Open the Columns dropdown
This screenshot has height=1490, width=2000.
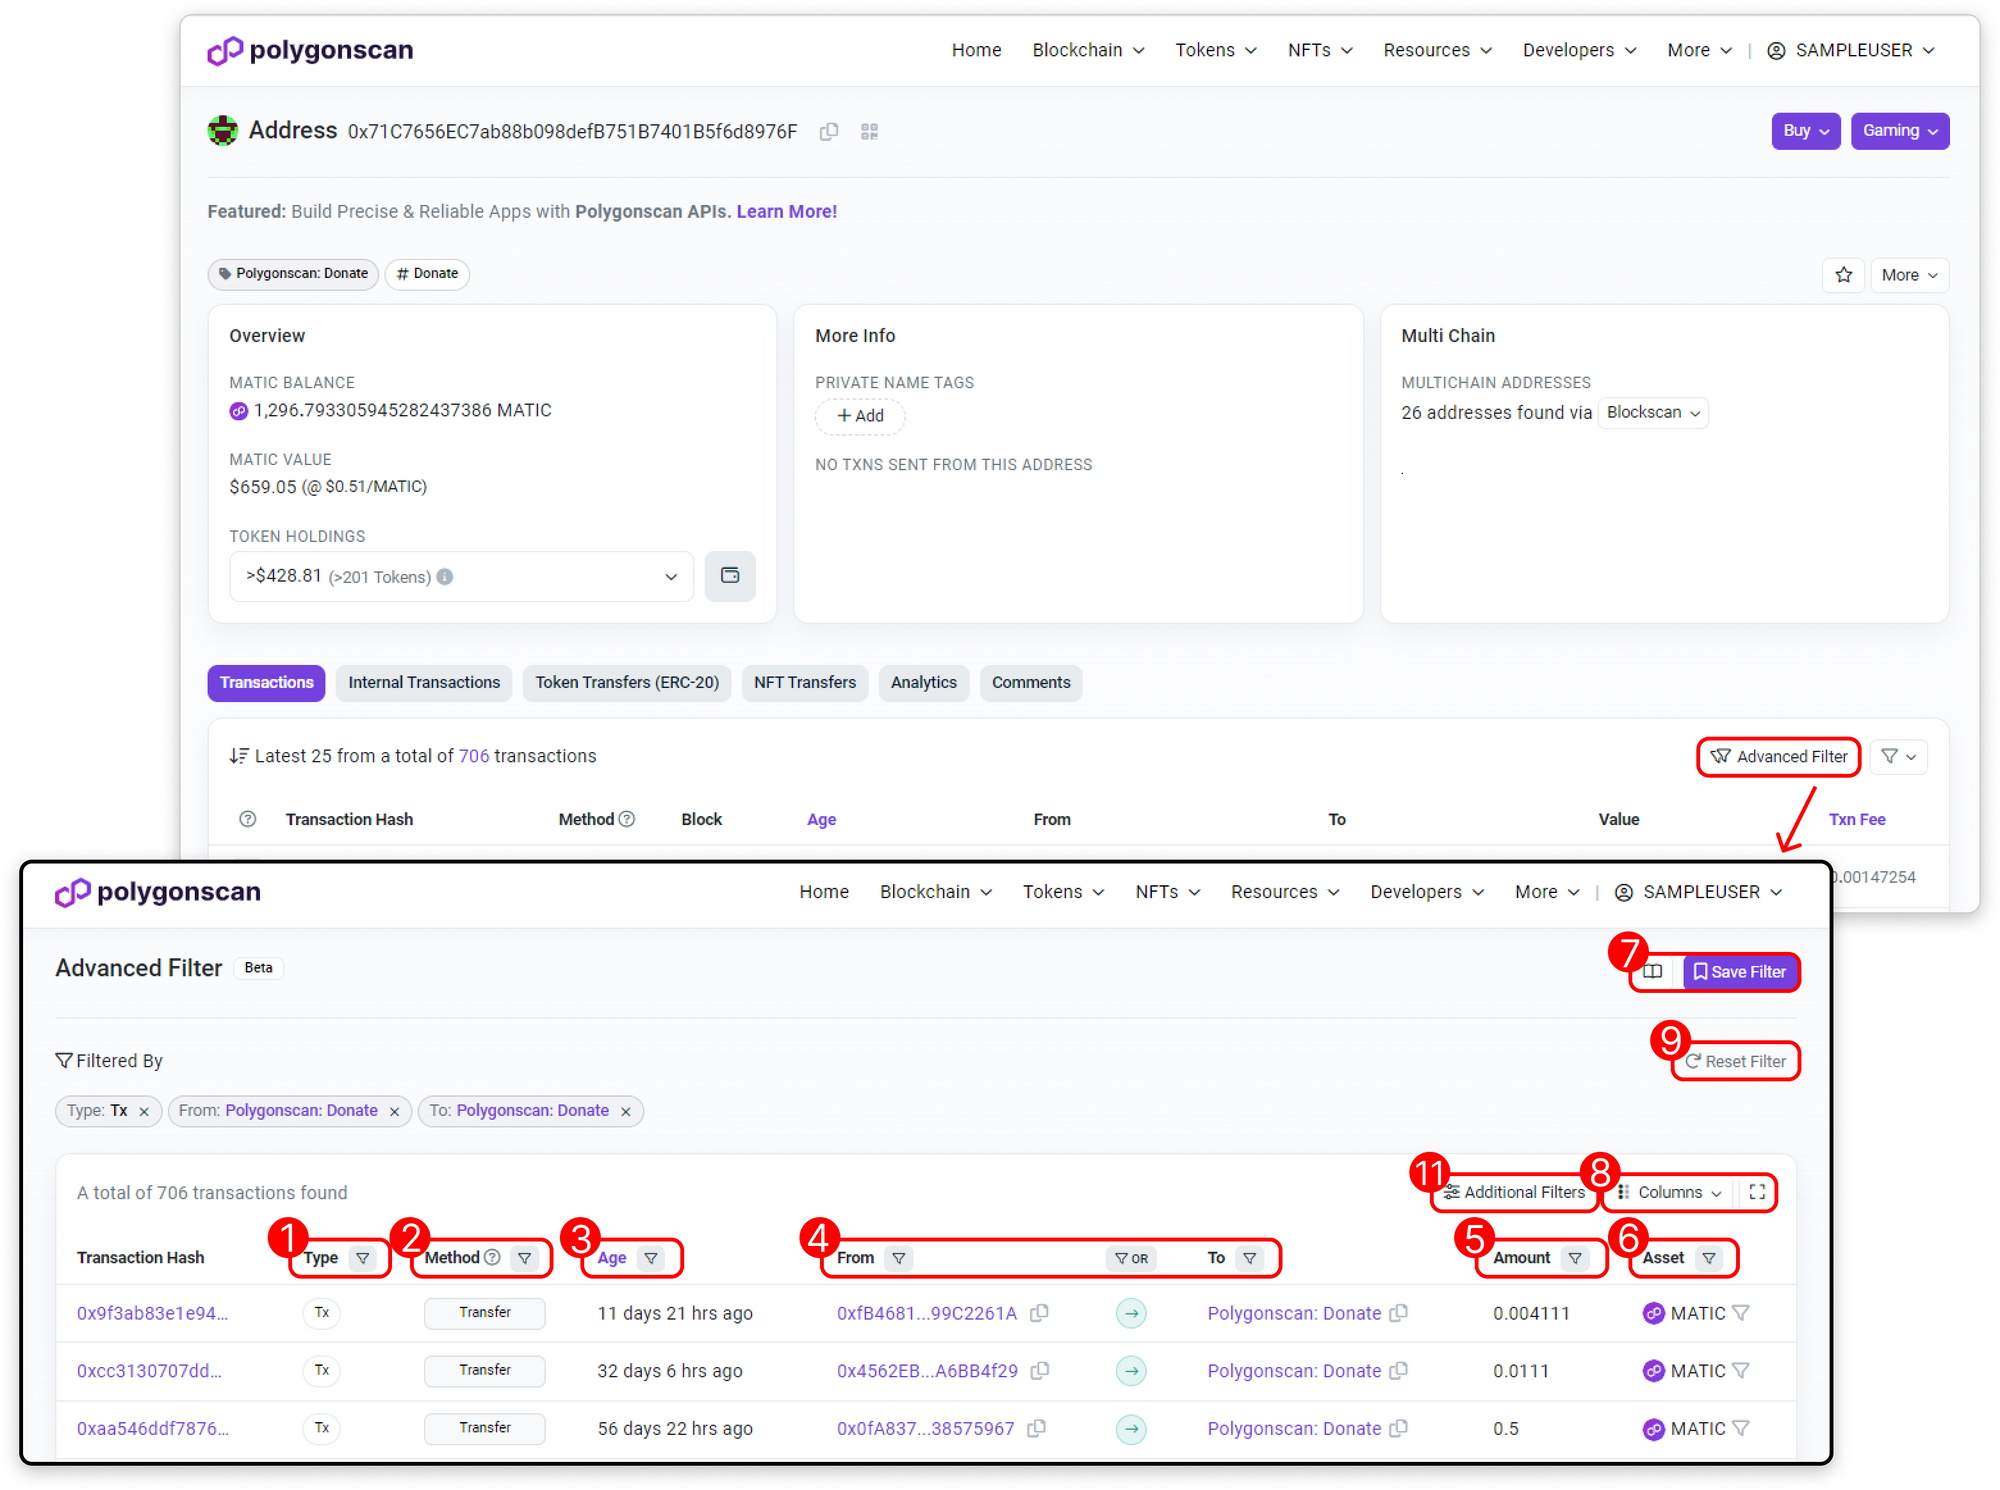(1670, 1192)
